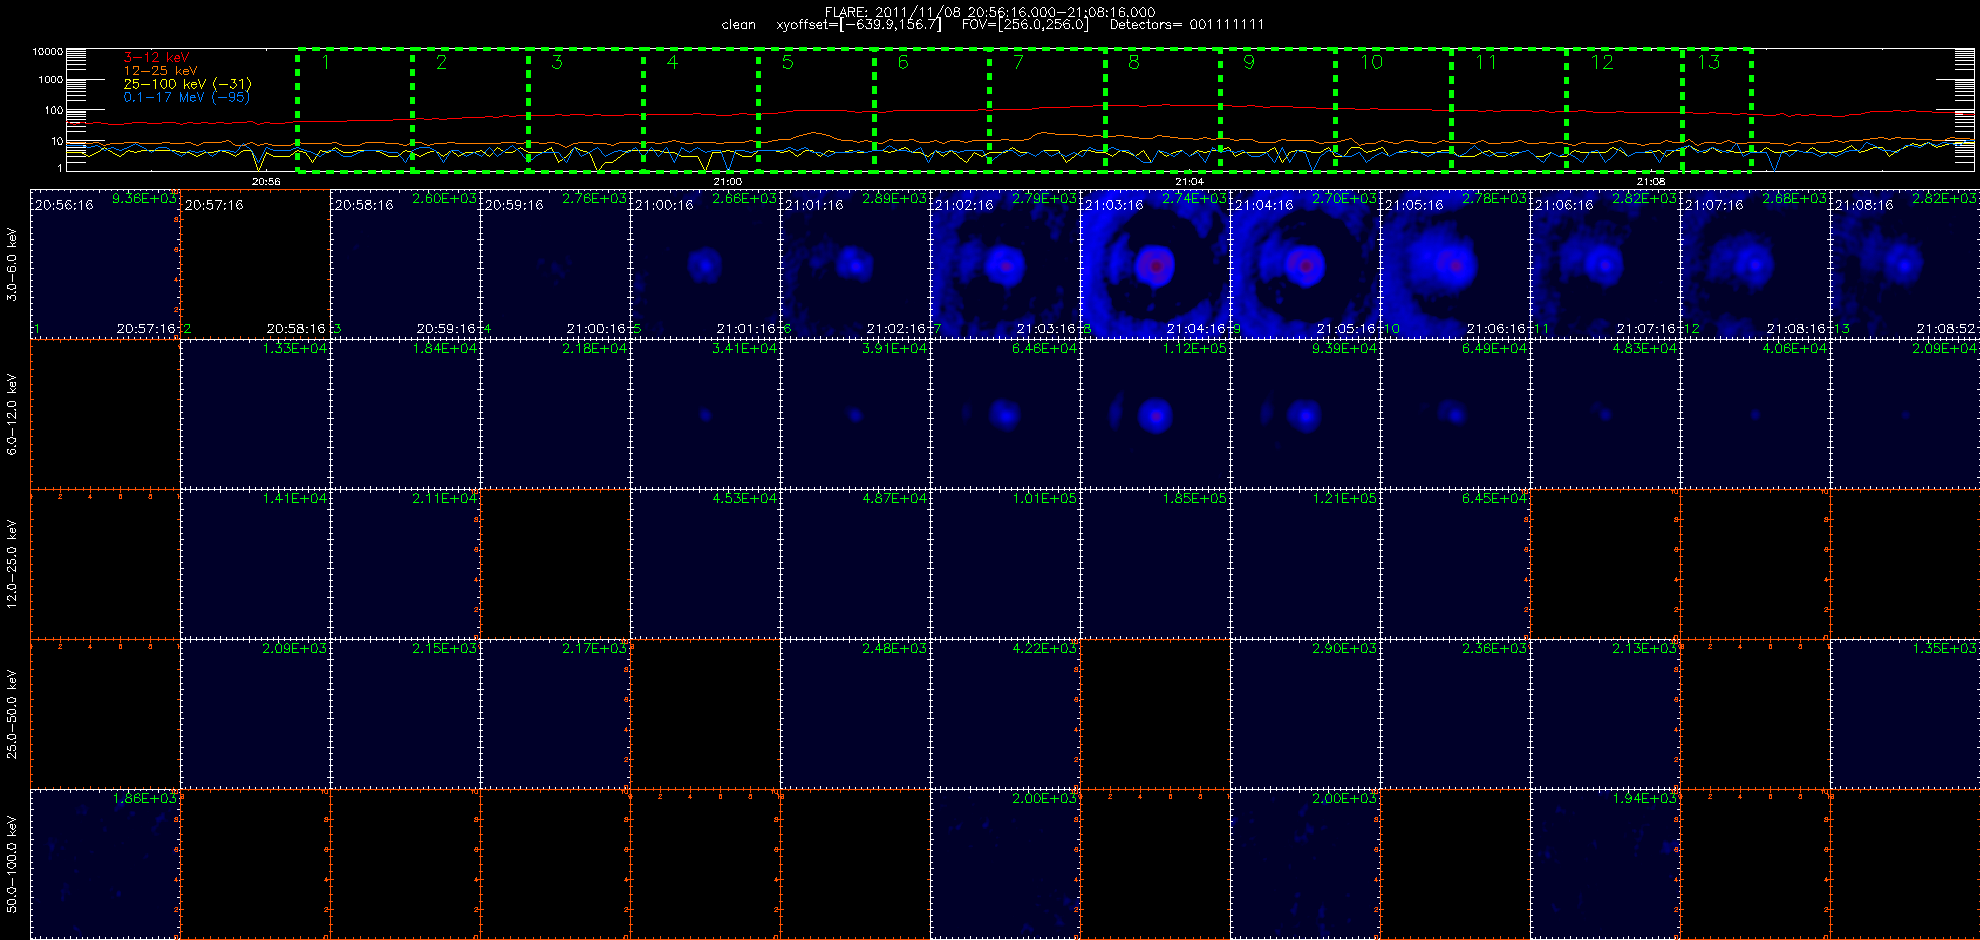Screen dimensions: 1980x940
Task: Select the 25.0-50.0 keV image with peak 1.35E+03
Action: tap(1905, 714)
